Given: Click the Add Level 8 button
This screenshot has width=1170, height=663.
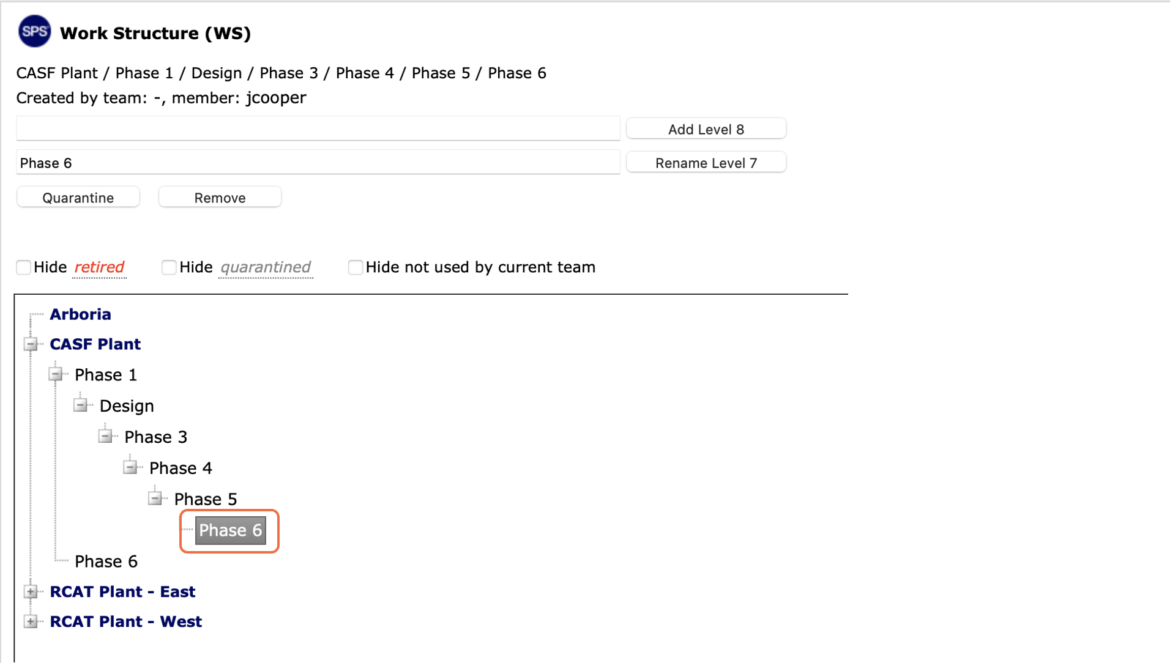Looking at the screenshot, I should click(706, 129).
